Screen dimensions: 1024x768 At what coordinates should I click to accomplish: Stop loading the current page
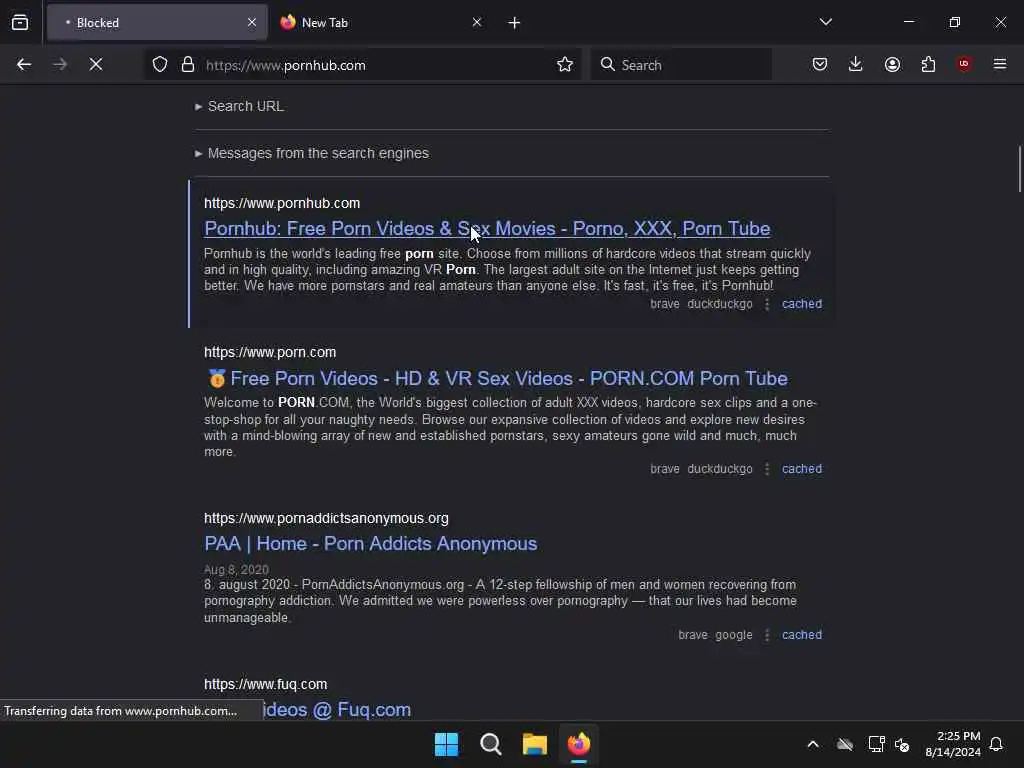click(96, 64)
